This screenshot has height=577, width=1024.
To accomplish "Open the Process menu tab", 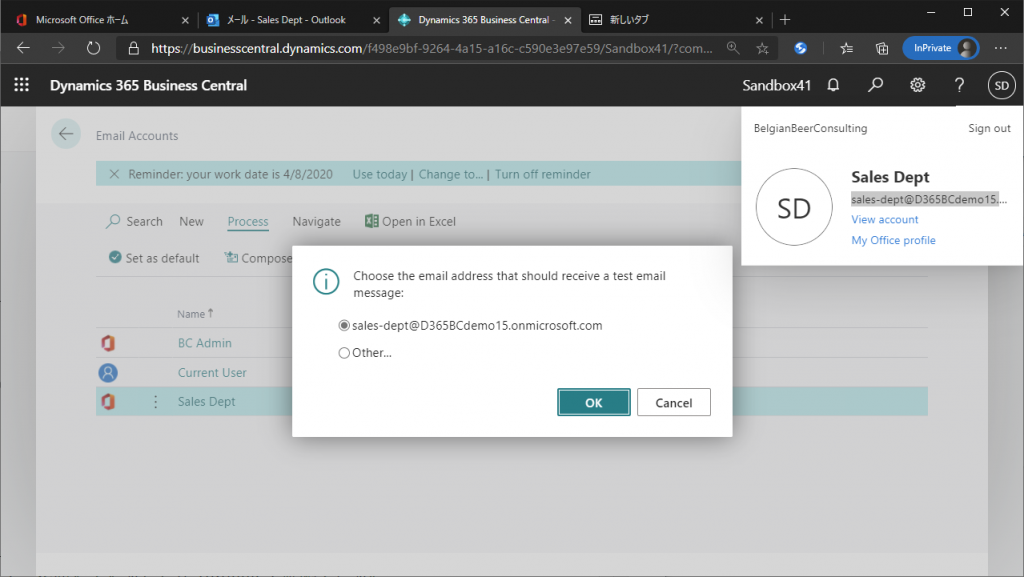I will pos(248,221).
